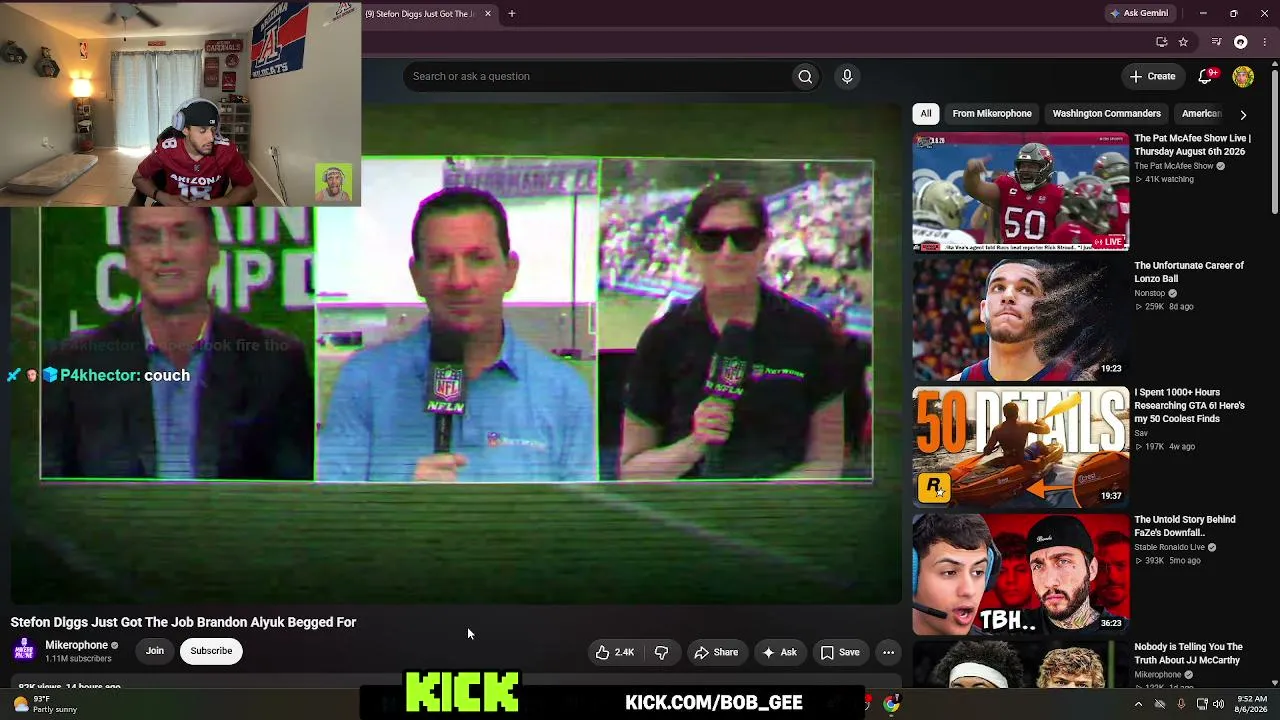Image resolution: width=1280 pixels, height=720 pixels.
Task: Open the volume control in system tray
Action: 1218,704
